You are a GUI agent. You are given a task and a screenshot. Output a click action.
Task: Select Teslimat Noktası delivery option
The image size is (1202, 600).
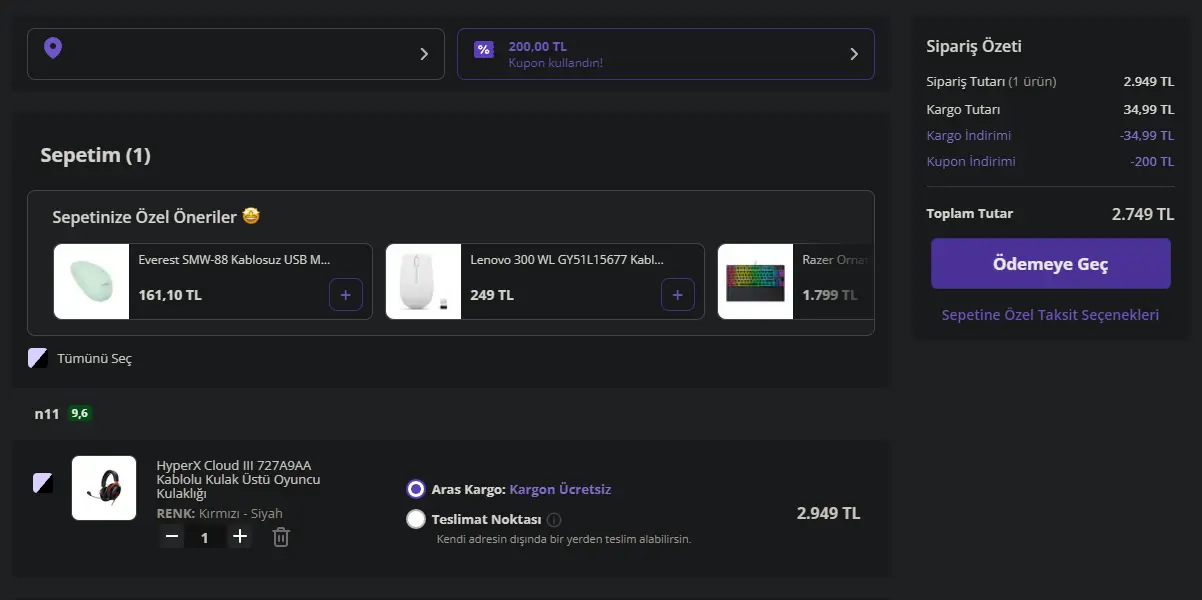coord(416,519)
